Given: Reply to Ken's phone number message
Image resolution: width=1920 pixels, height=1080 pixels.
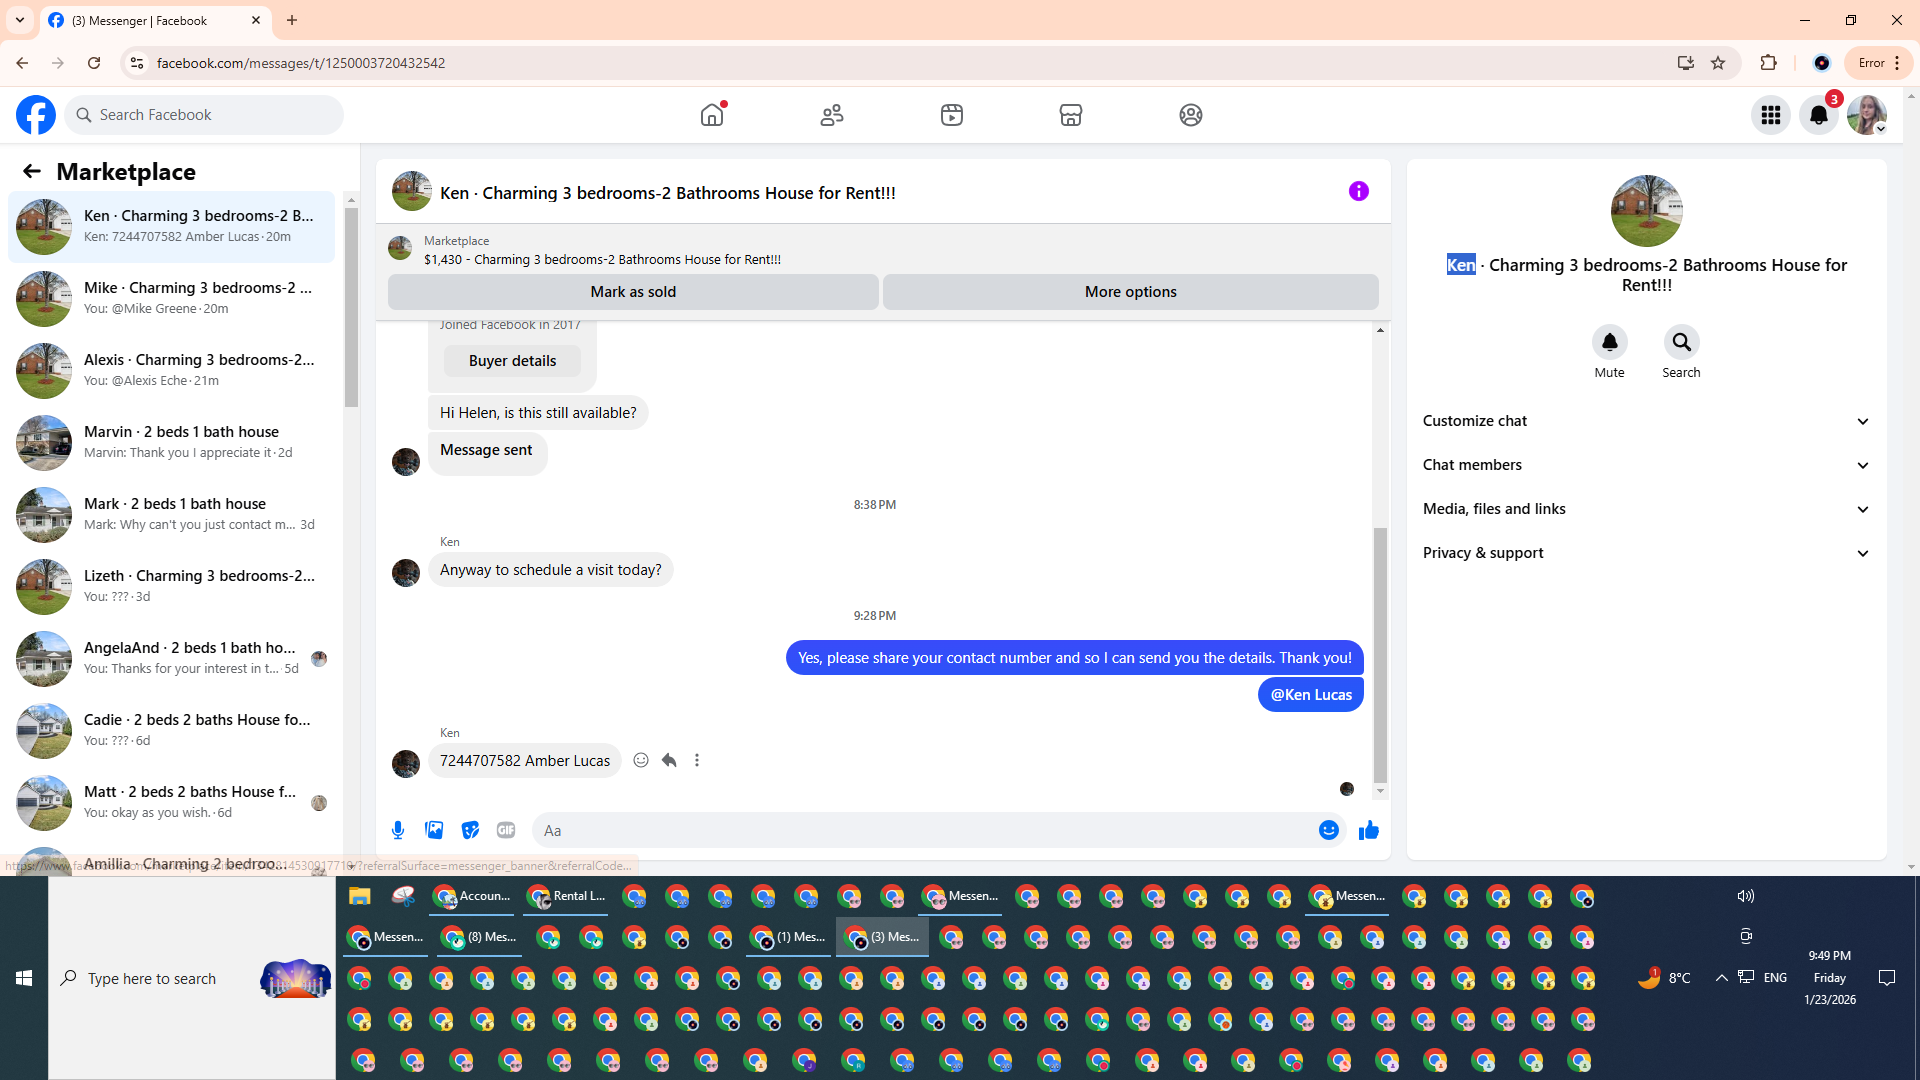Looking at the screenshot, I should coord(669,760).
